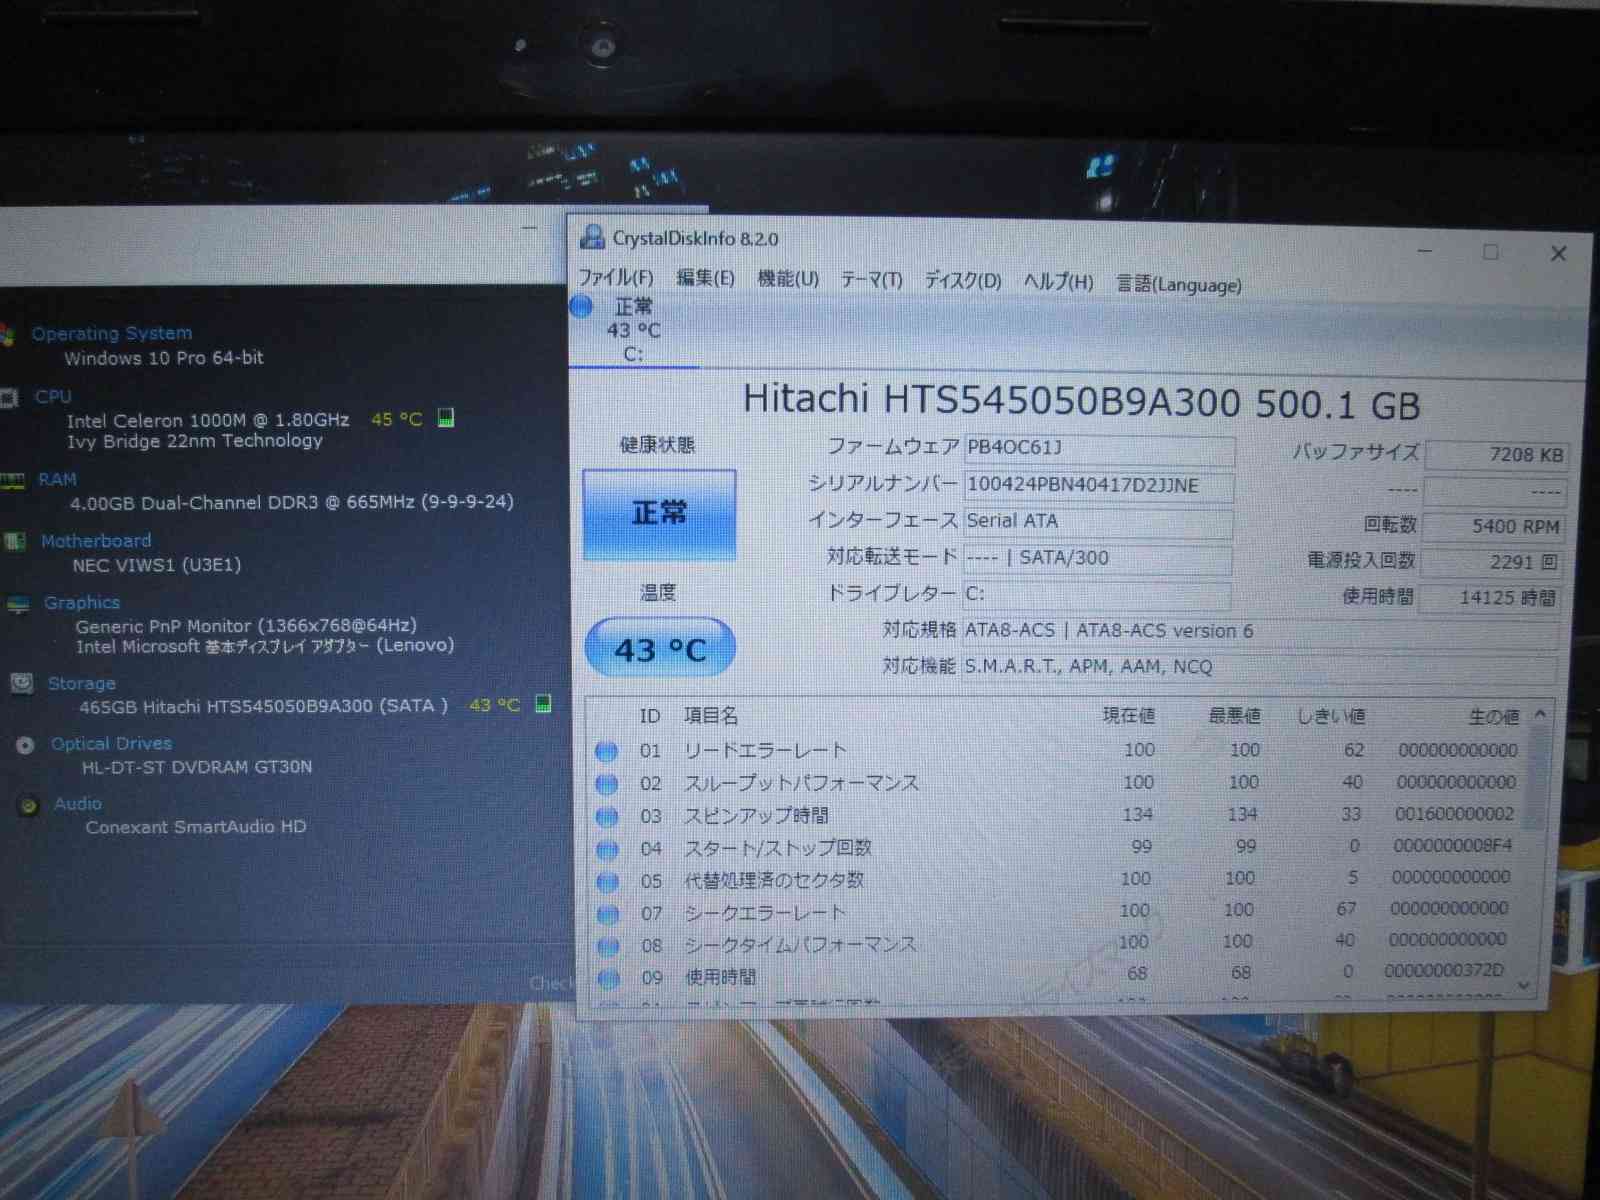1600x1200 pixels.
Task: Click the Motherboard icon in Speccy
Action: pyautogui.click(x=15, y=542)
